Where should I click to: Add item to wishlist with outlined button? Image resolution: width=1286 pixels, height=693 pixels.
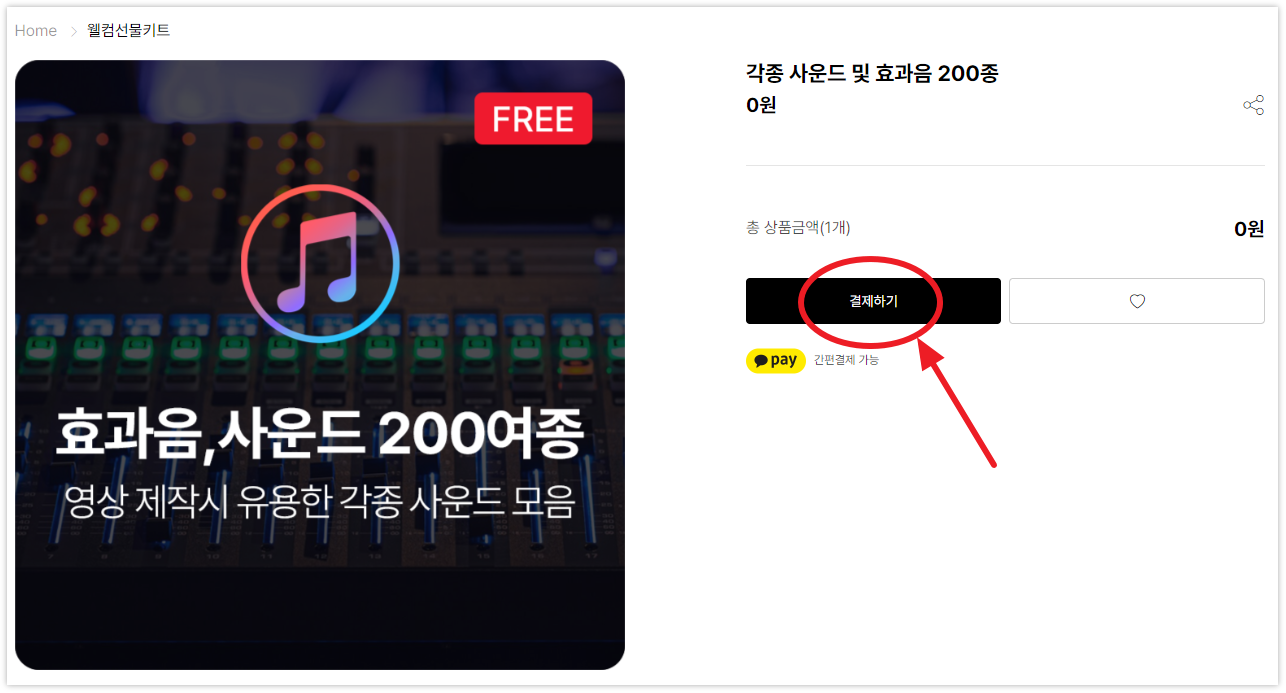coord(1137,301)
